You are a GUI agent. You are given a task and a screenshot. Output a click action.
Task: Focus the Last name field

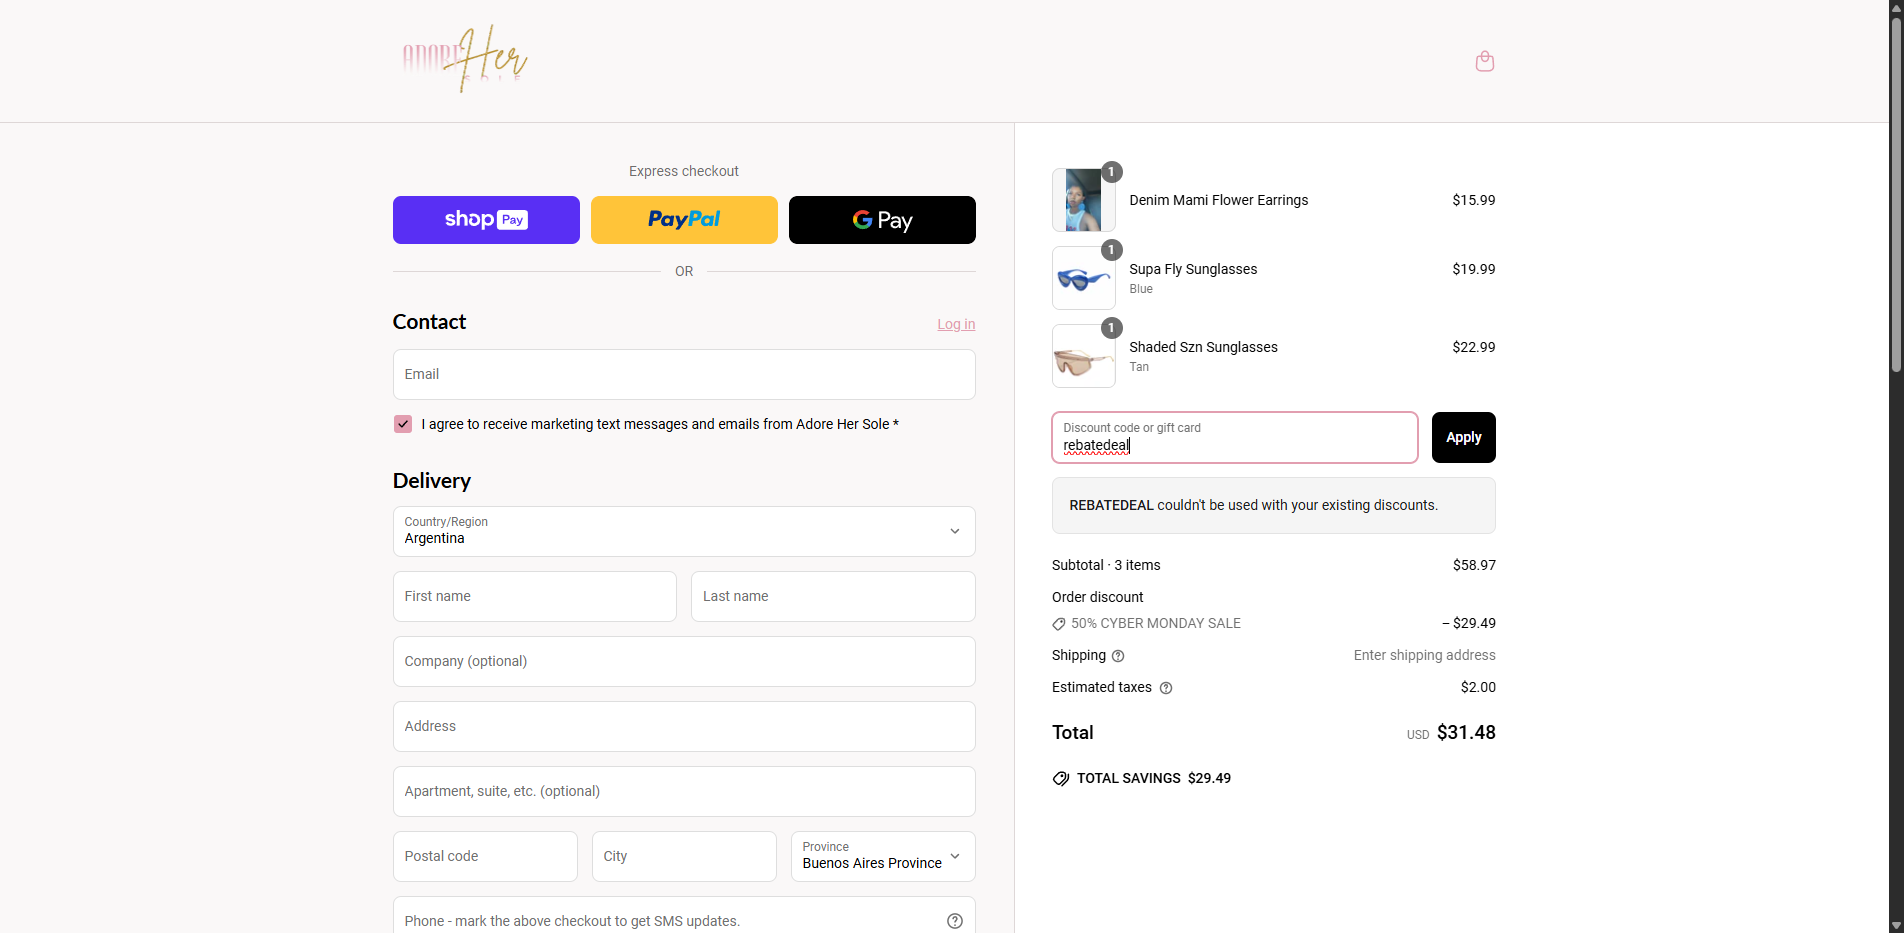(x=833, y=596)
